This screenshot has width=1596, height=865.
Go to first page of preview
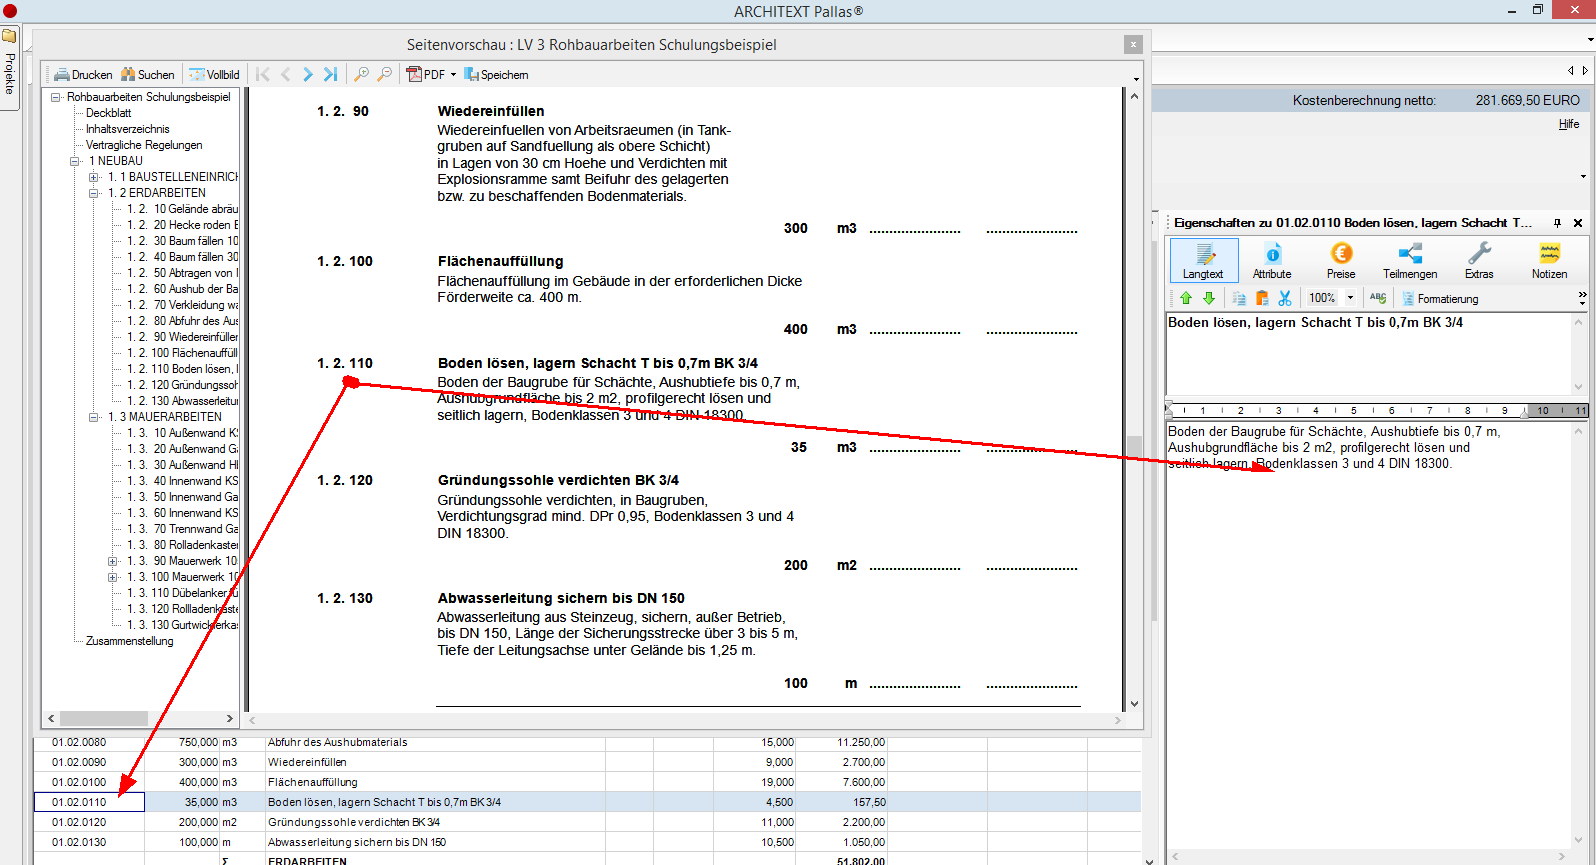(263, 75)
